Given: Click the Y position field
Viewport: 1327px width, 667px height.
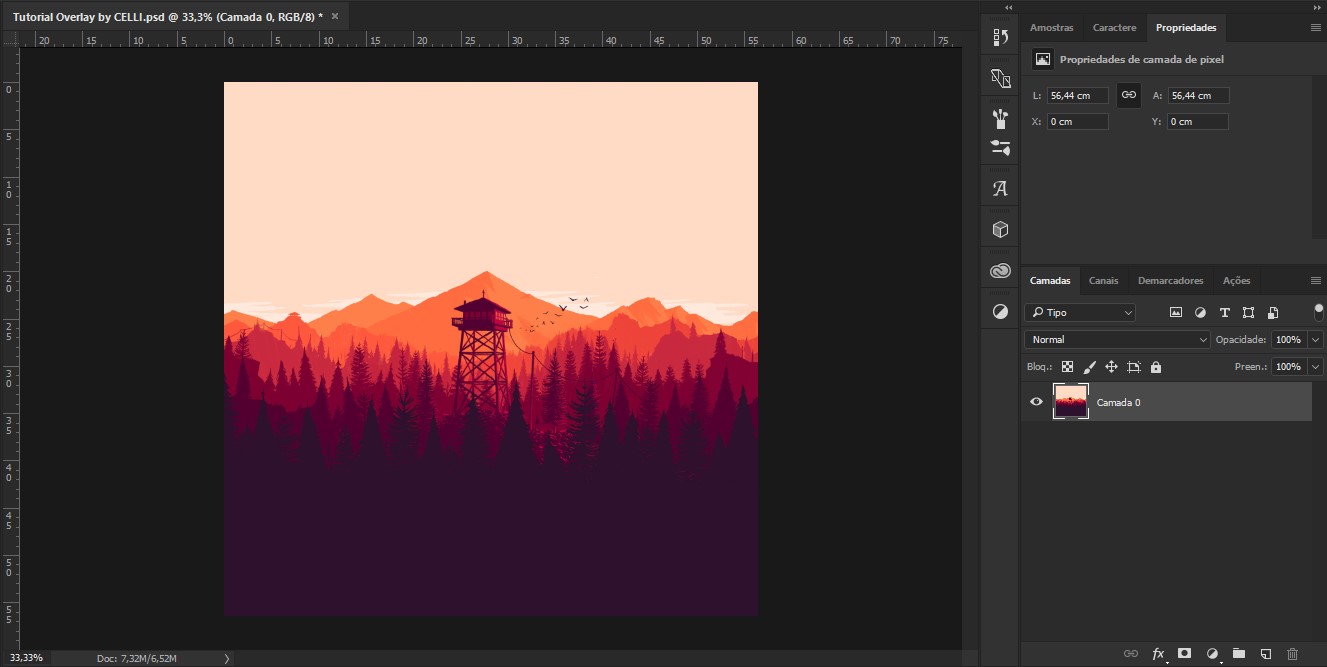Looking at the screenshot, I should [x=1198, y=122].
